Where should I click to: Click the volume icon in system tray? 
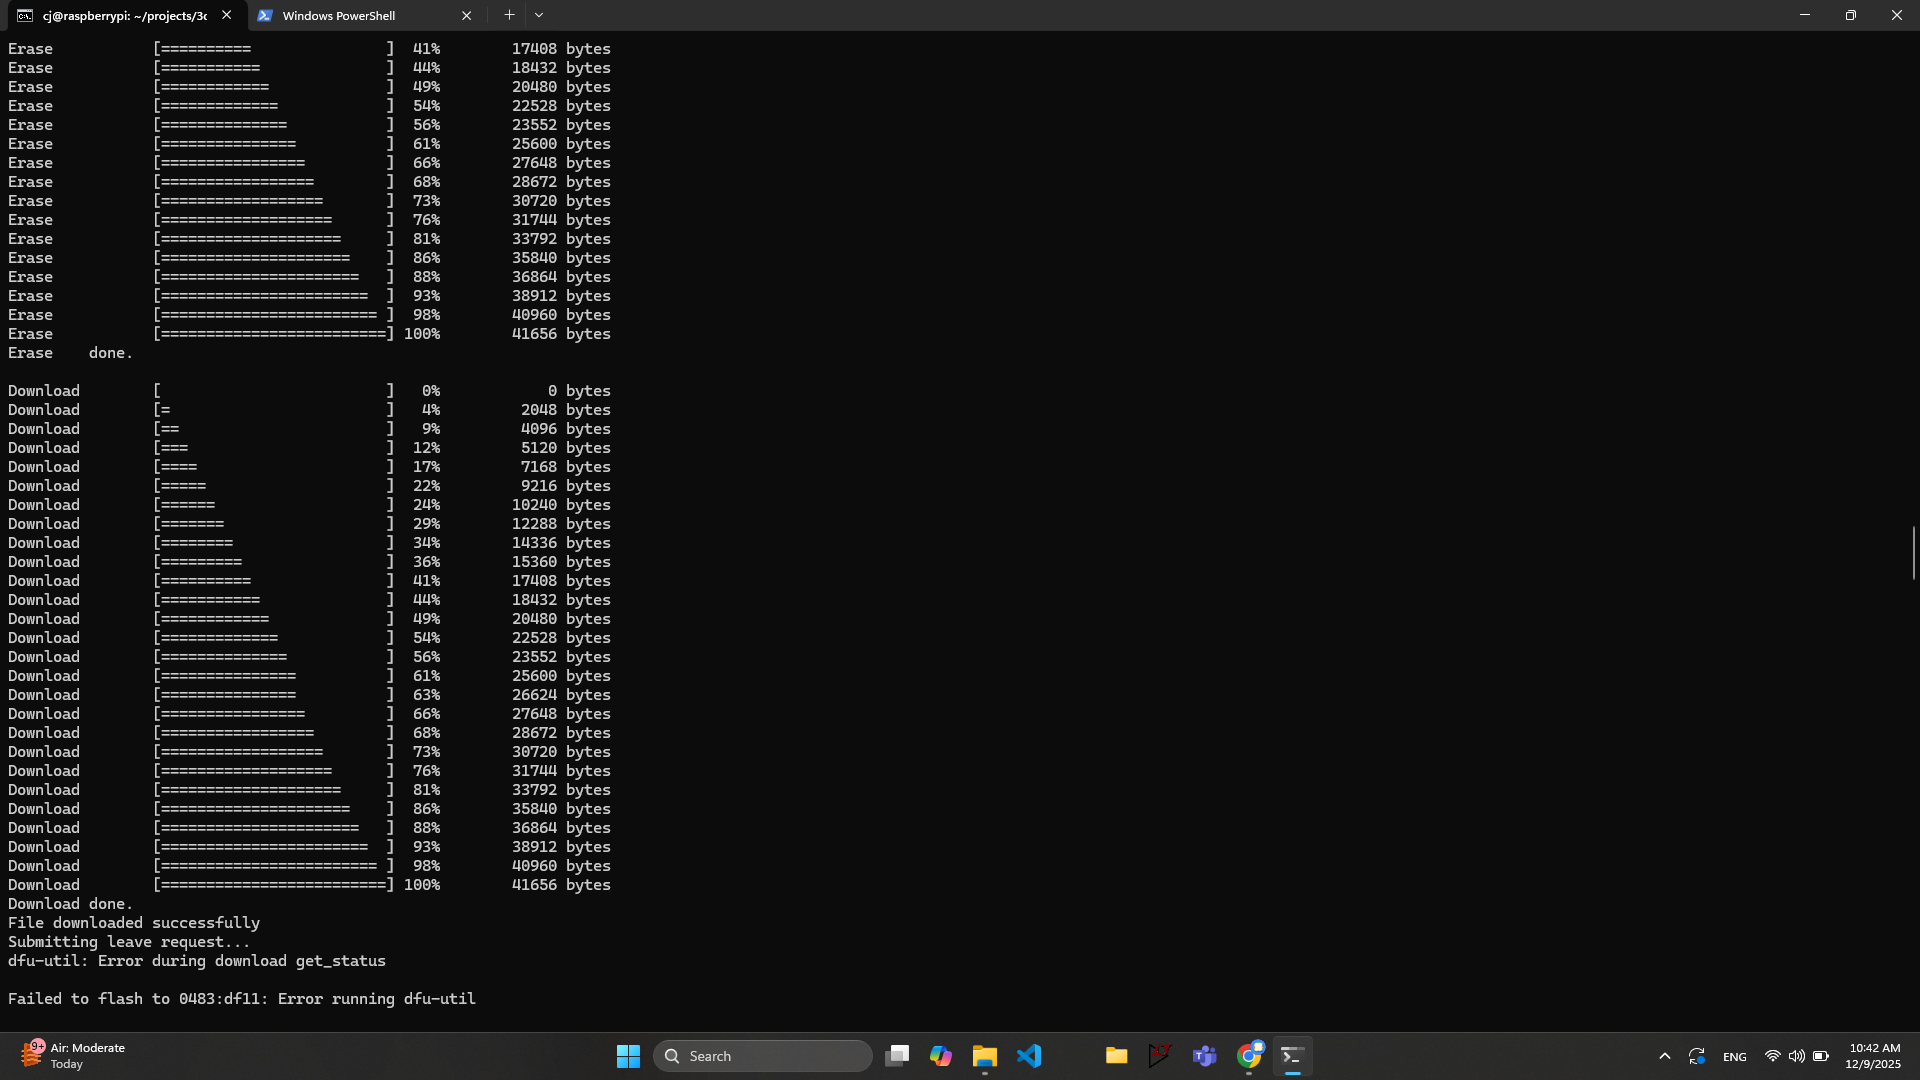point(1797,1055)
